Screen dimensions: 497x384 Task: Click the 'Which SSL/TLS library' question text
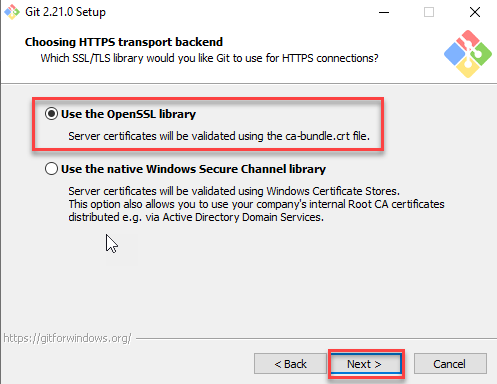click(x=209, y=58)
